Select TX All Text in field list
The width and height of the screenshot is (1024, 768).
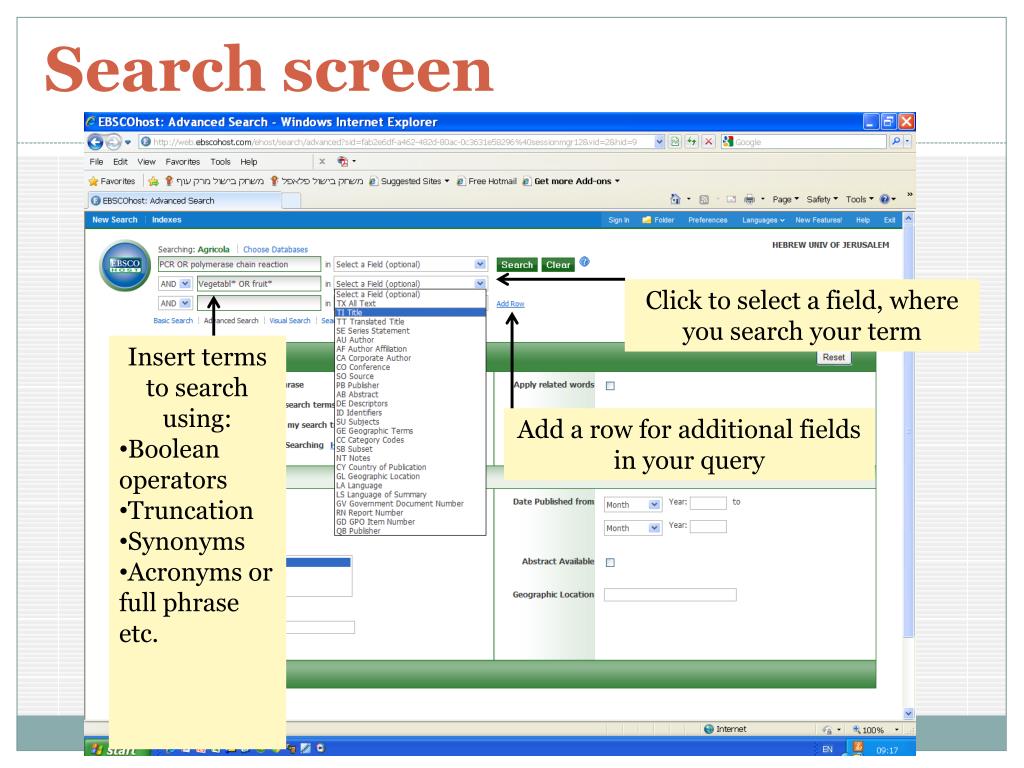point(410,304)
